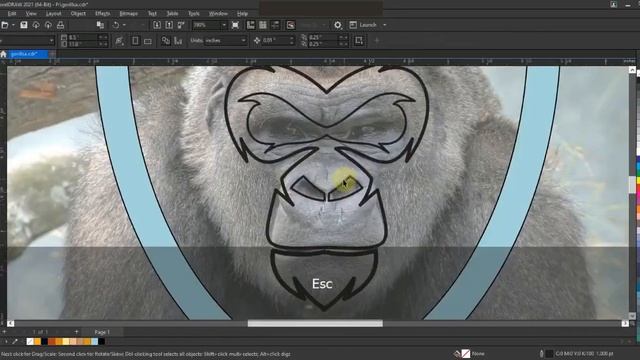The height and width of the screenshot is (360, 640).
Task: Click the page-layout icon left of Portrait
Action: (x=120, y=41)
